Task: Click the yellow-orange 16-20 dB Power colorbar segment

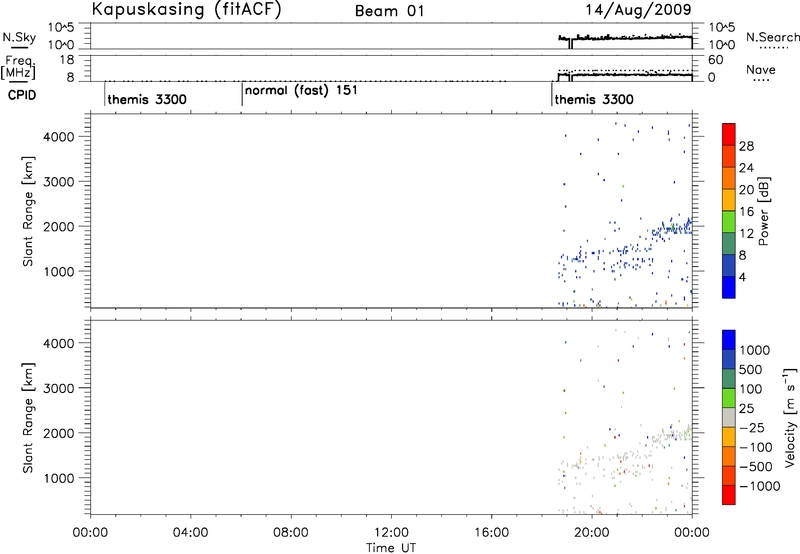Action: 729,199
